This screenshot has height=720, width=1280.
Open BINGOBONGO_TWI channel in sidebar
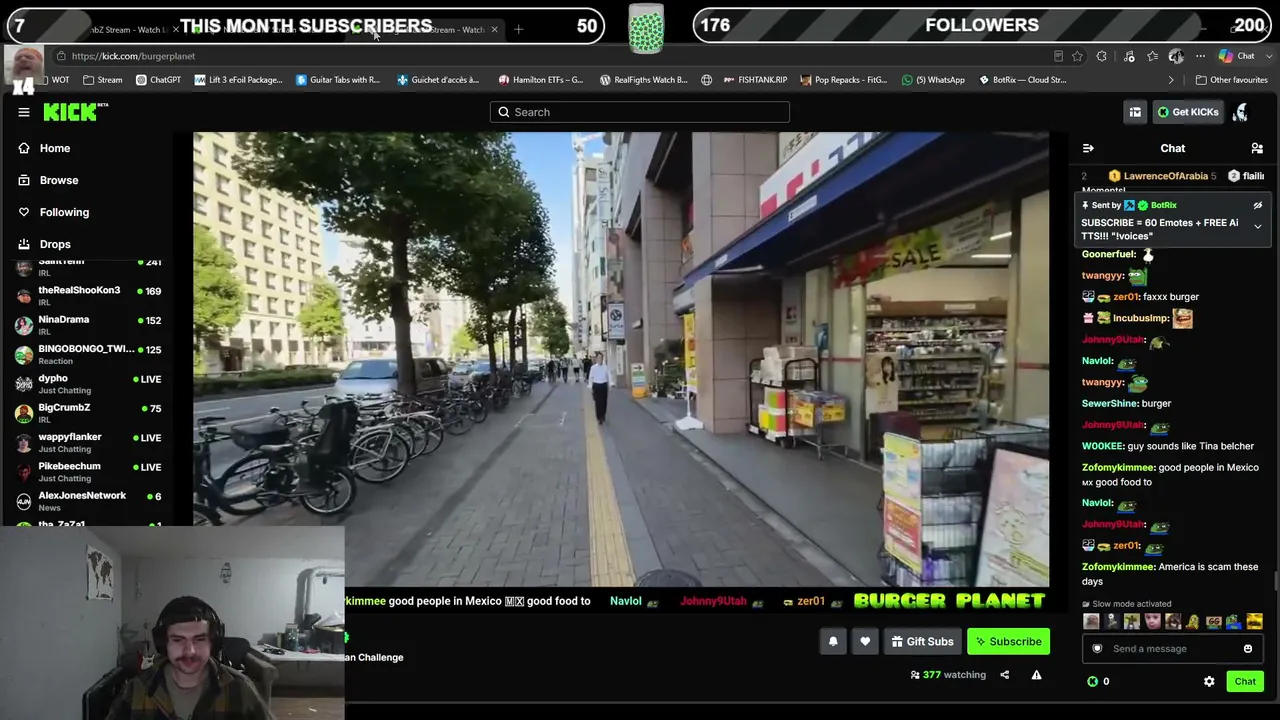(89, 354)
